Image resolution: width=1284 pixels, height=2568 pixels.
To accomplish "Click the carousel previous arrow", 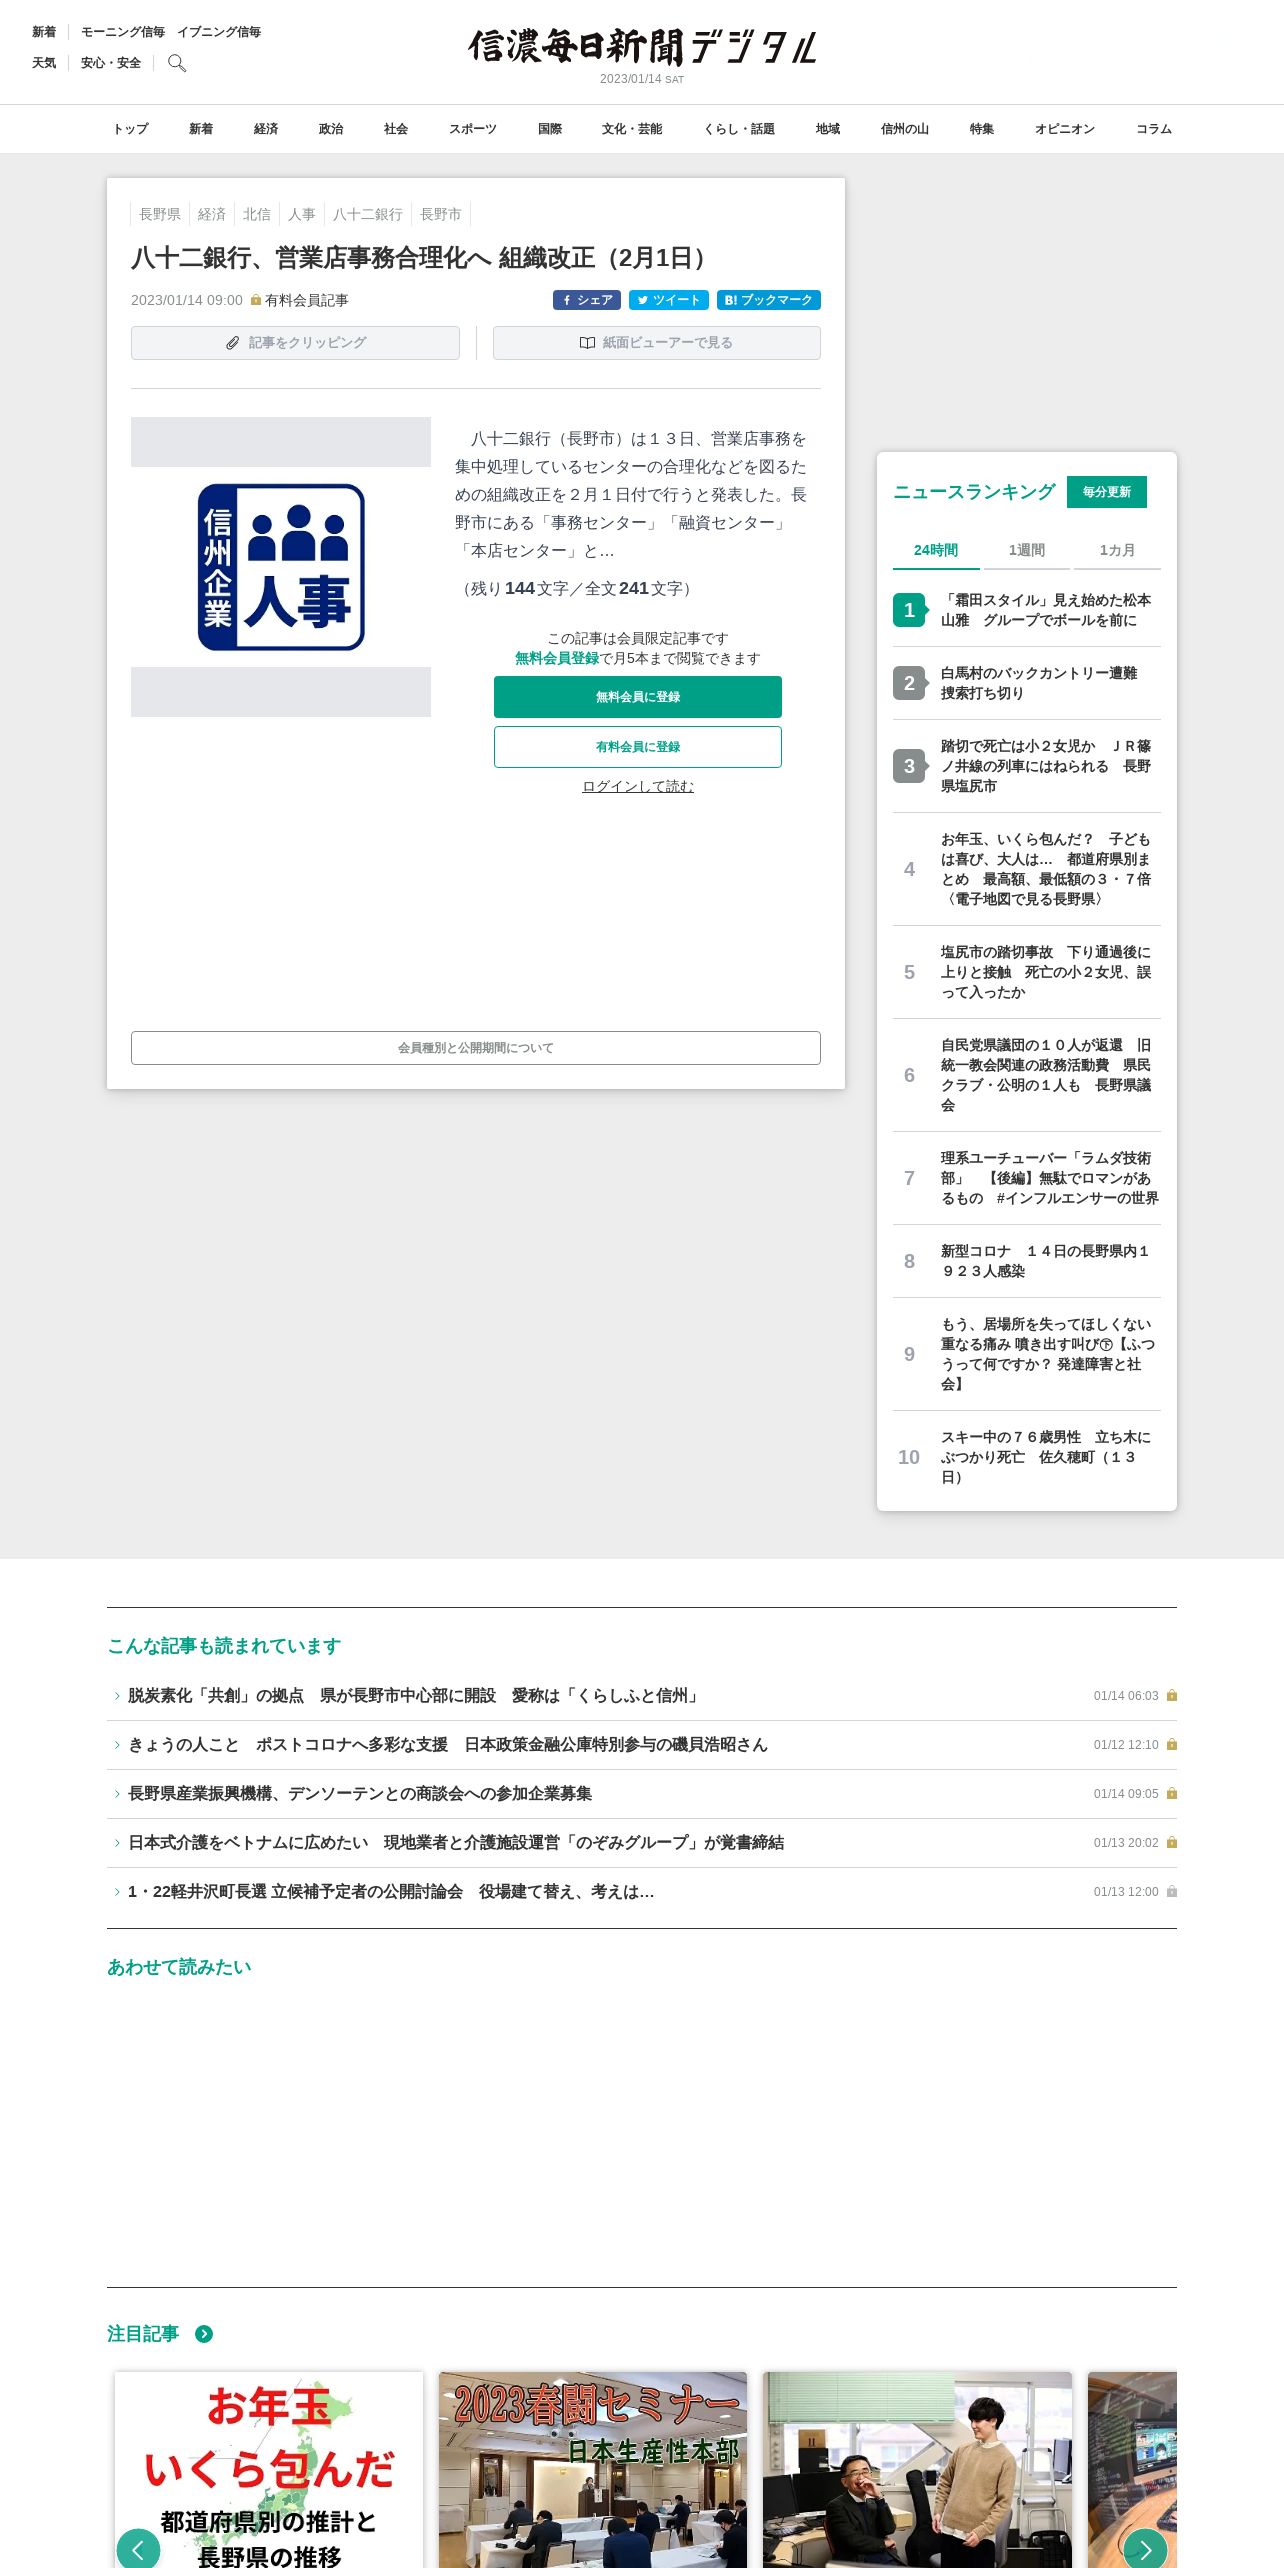I will 138,2549.
